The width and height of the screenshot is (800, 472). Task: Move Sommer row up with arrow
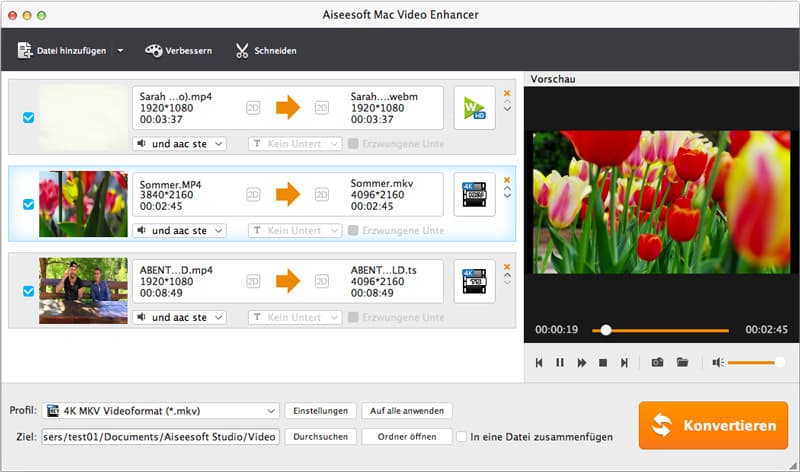tap(507, 188)
